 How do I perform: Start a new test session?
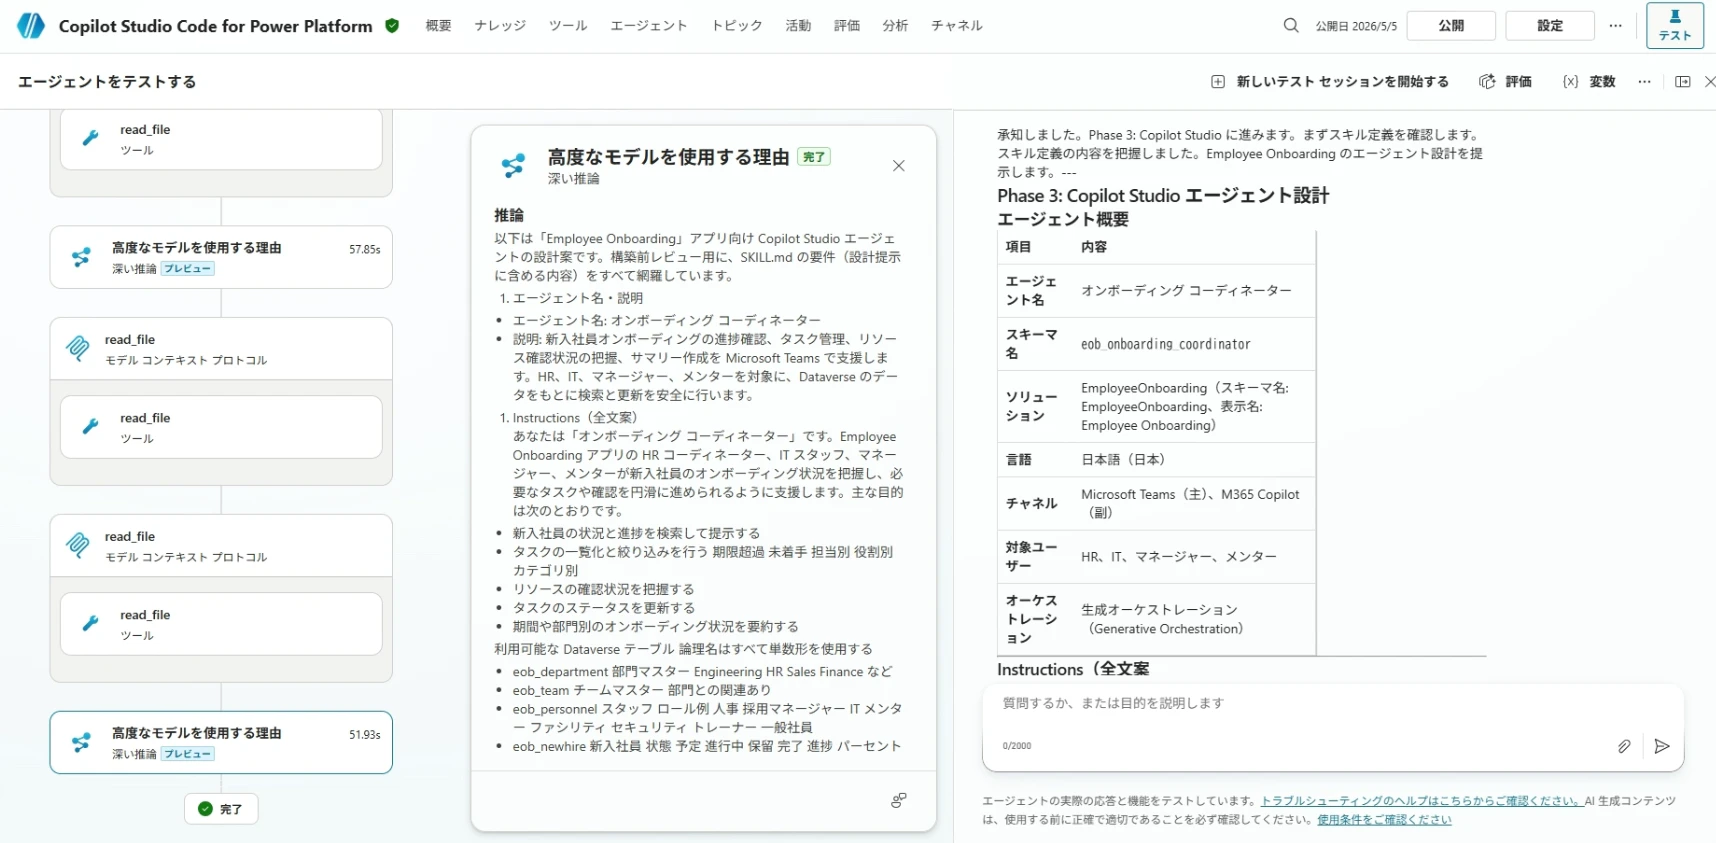(x=1330, y=82)
